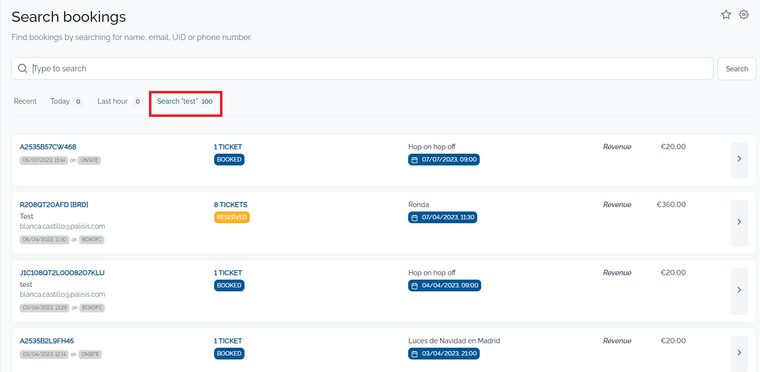Click the Ronda product name

(419, 205)
